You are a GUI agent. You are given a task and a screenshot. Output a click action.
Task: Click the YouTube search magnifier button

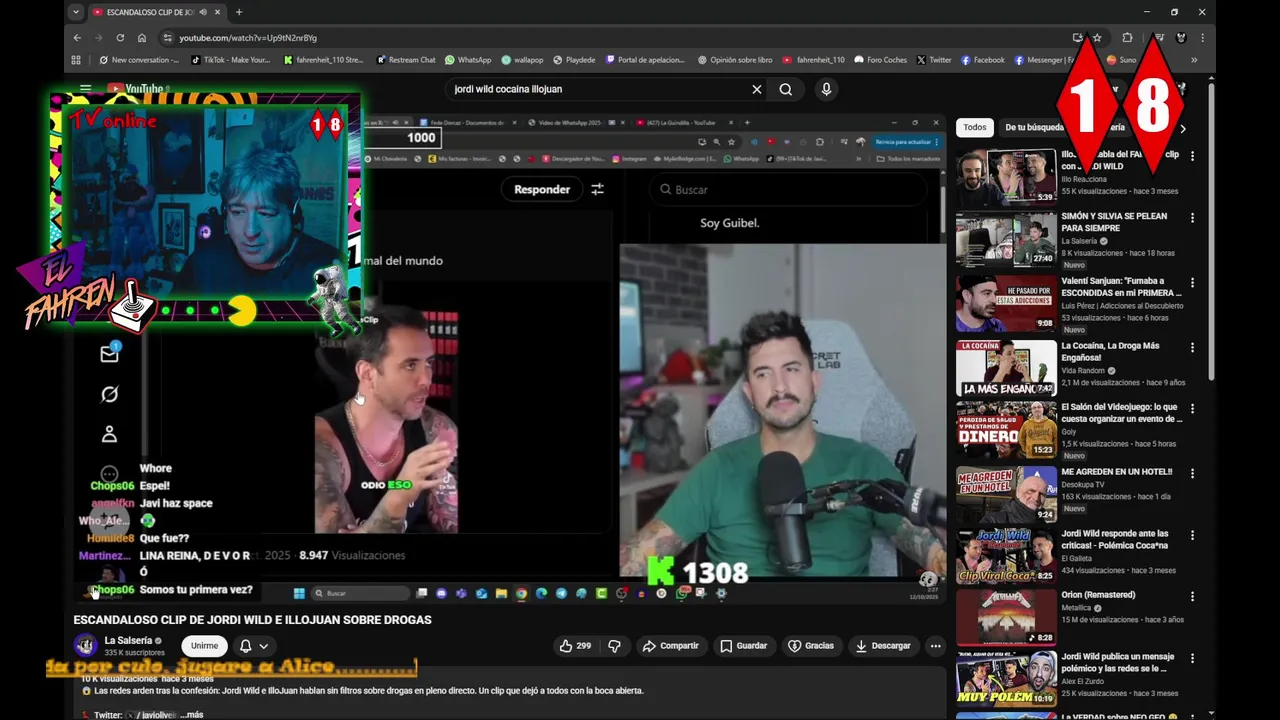tap(786, 89)
